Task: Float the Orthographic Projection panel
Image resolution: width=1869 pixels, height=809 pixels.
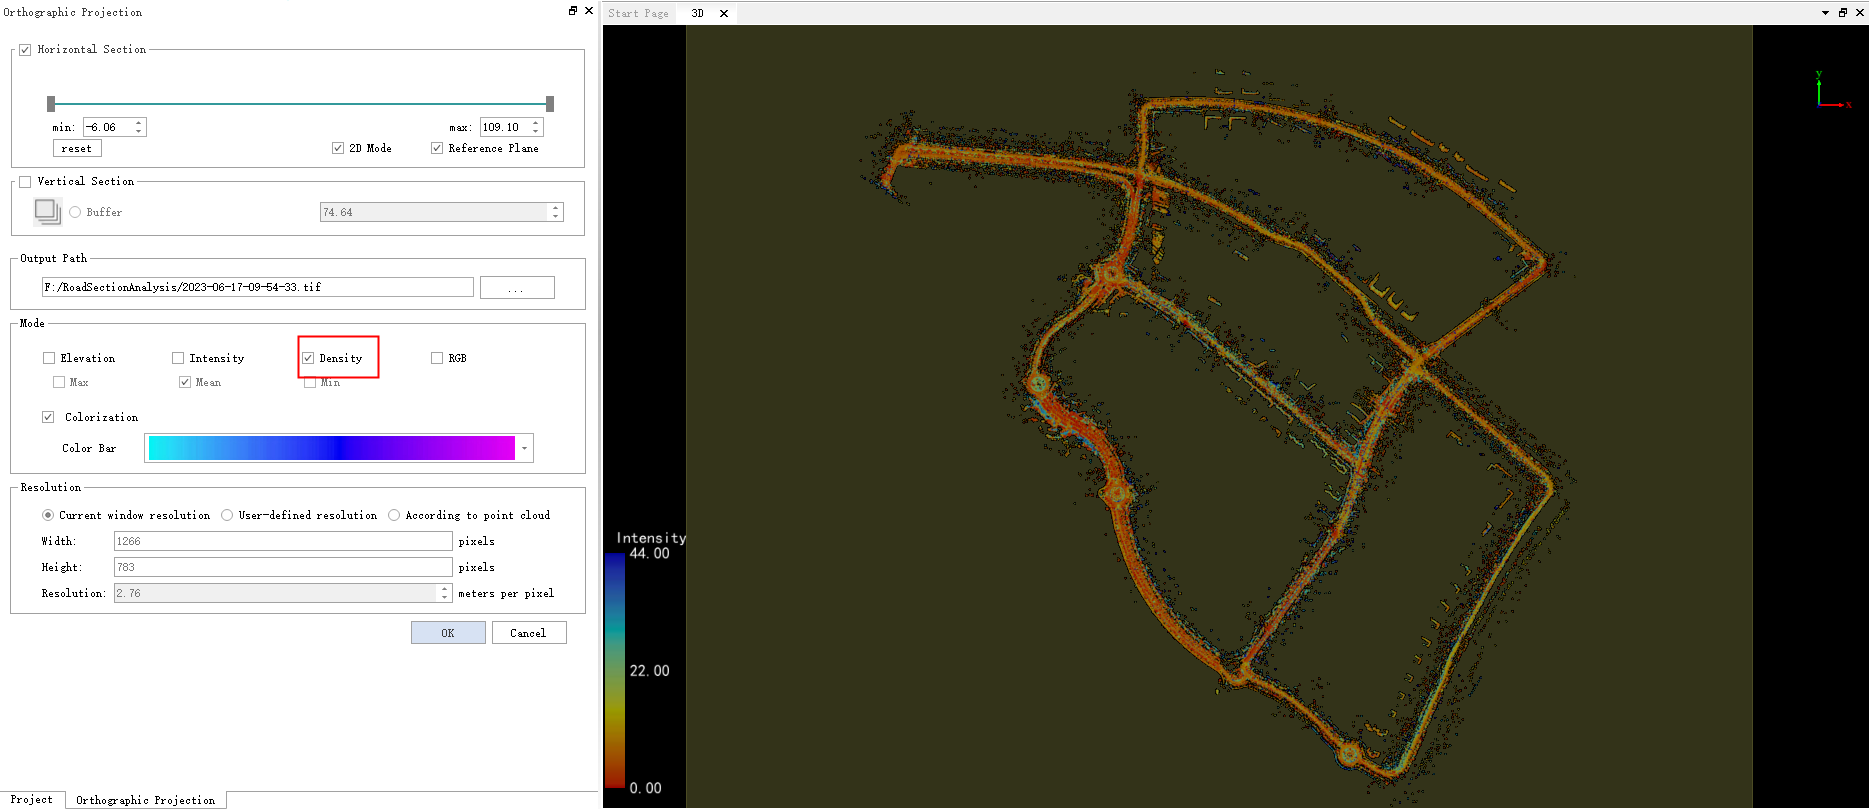Action: [x=573, y=11]
